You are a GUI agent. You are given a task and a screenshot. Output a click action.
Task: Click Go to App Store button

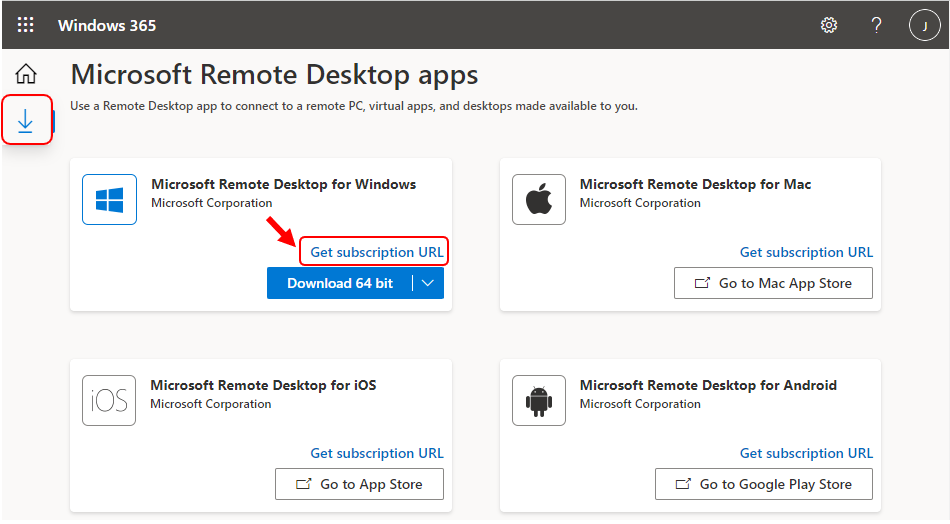[359, 484]
